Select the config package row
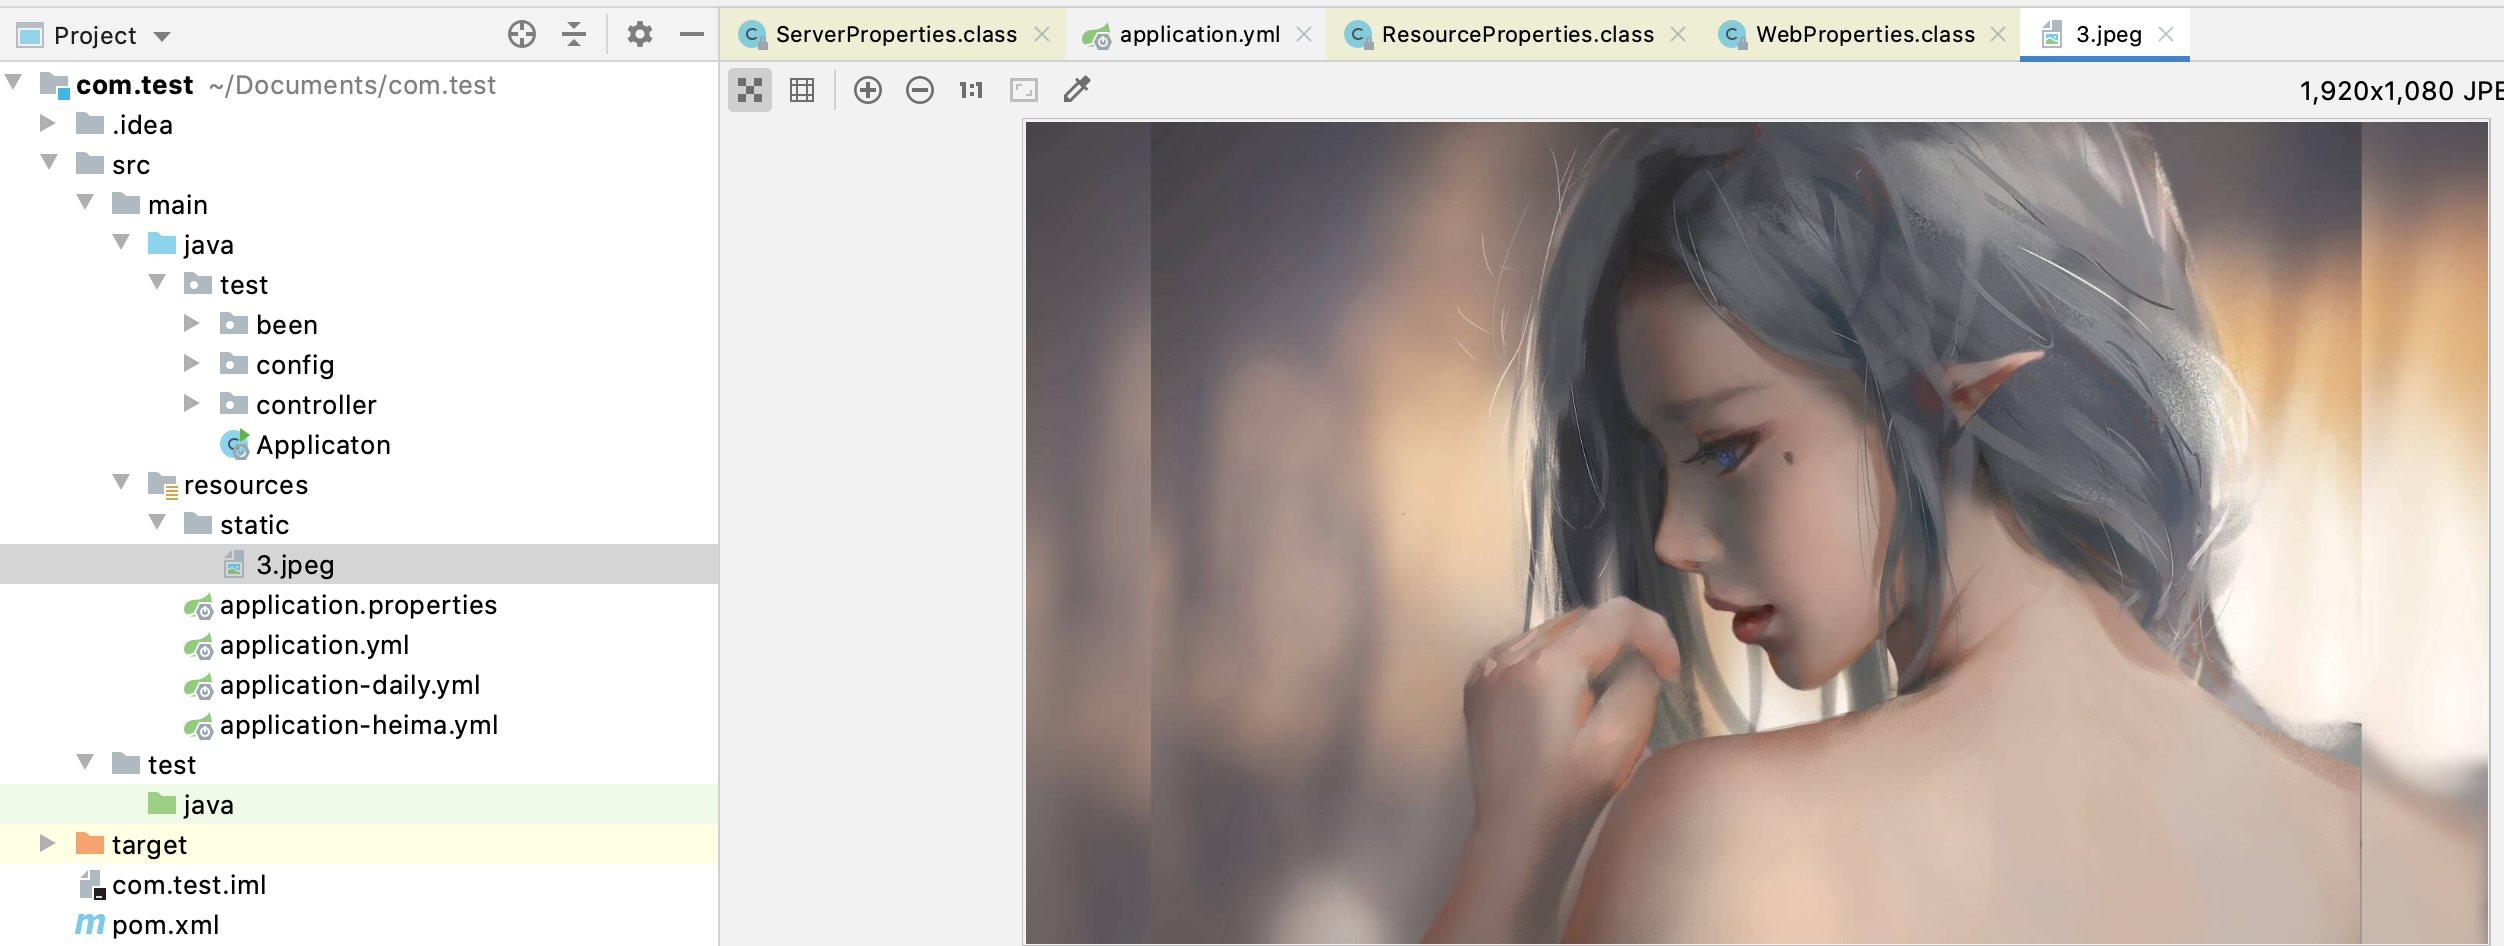 [359, 364]
